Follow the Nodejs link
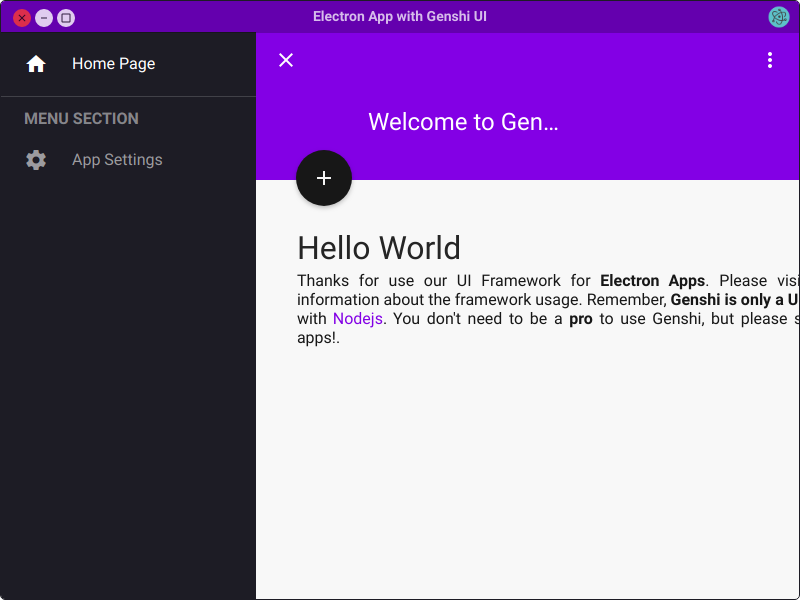The width and height of the screenshot is (800, 600). tap(358, 319)
